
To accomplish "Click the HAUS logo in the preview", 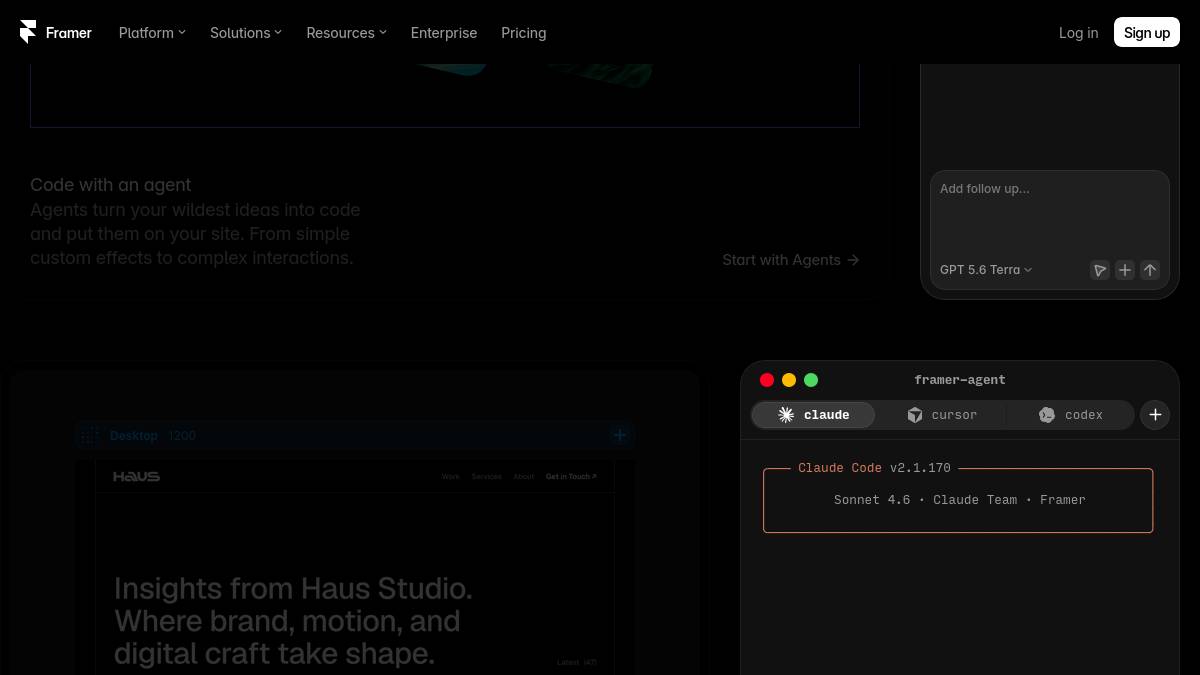I will coord(136,477).
